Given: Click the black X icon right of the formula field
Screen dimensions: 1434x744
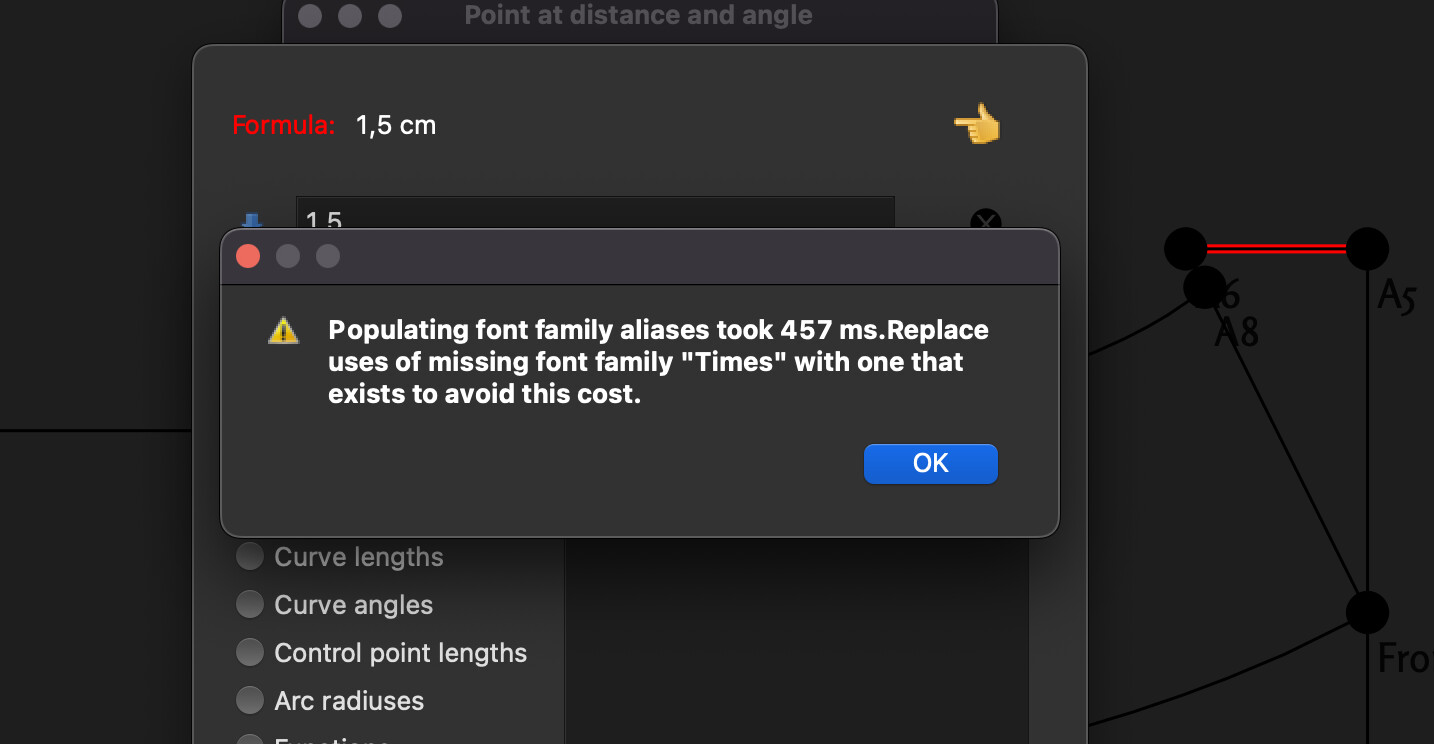Looking at the screenshot, I should pos(985,221).
